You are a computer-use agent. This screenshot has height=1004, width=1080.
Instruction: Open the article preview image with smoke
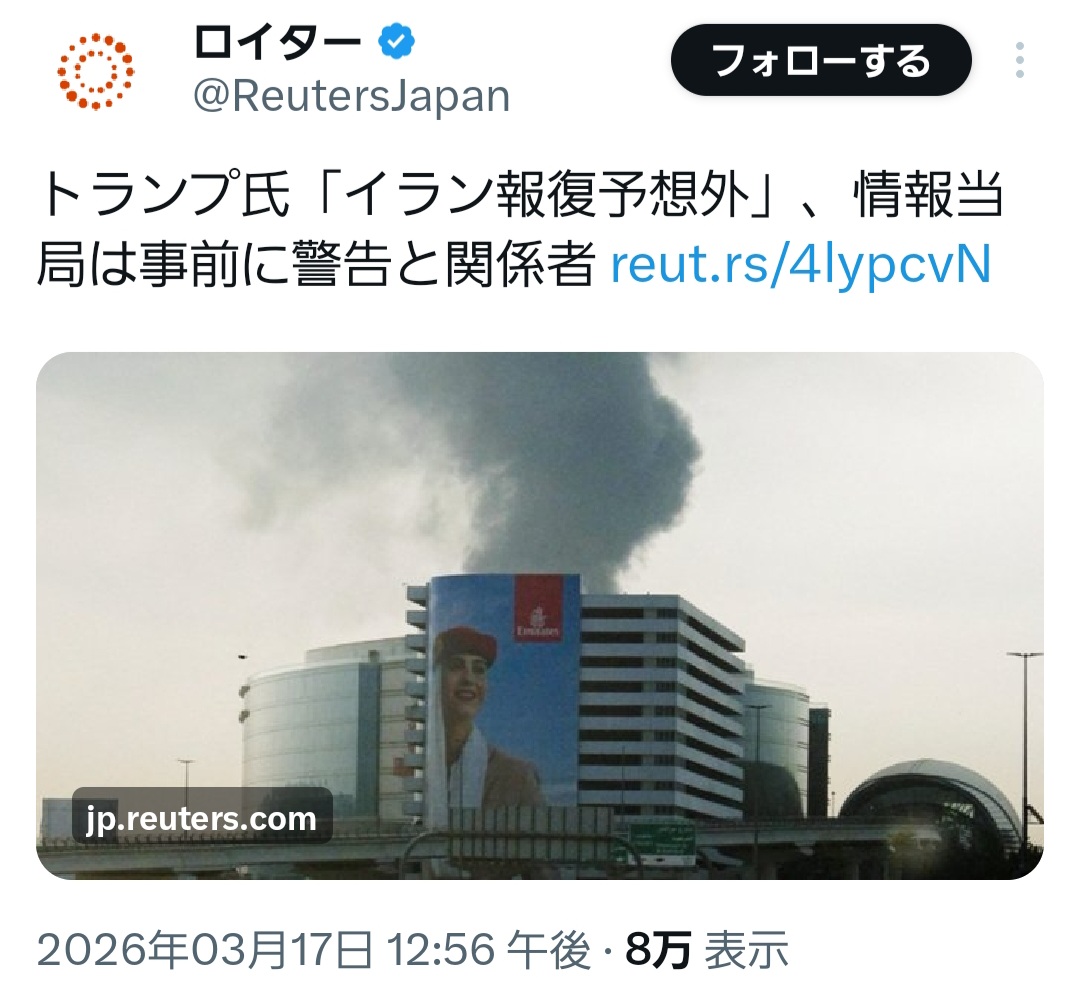point(539,615)
